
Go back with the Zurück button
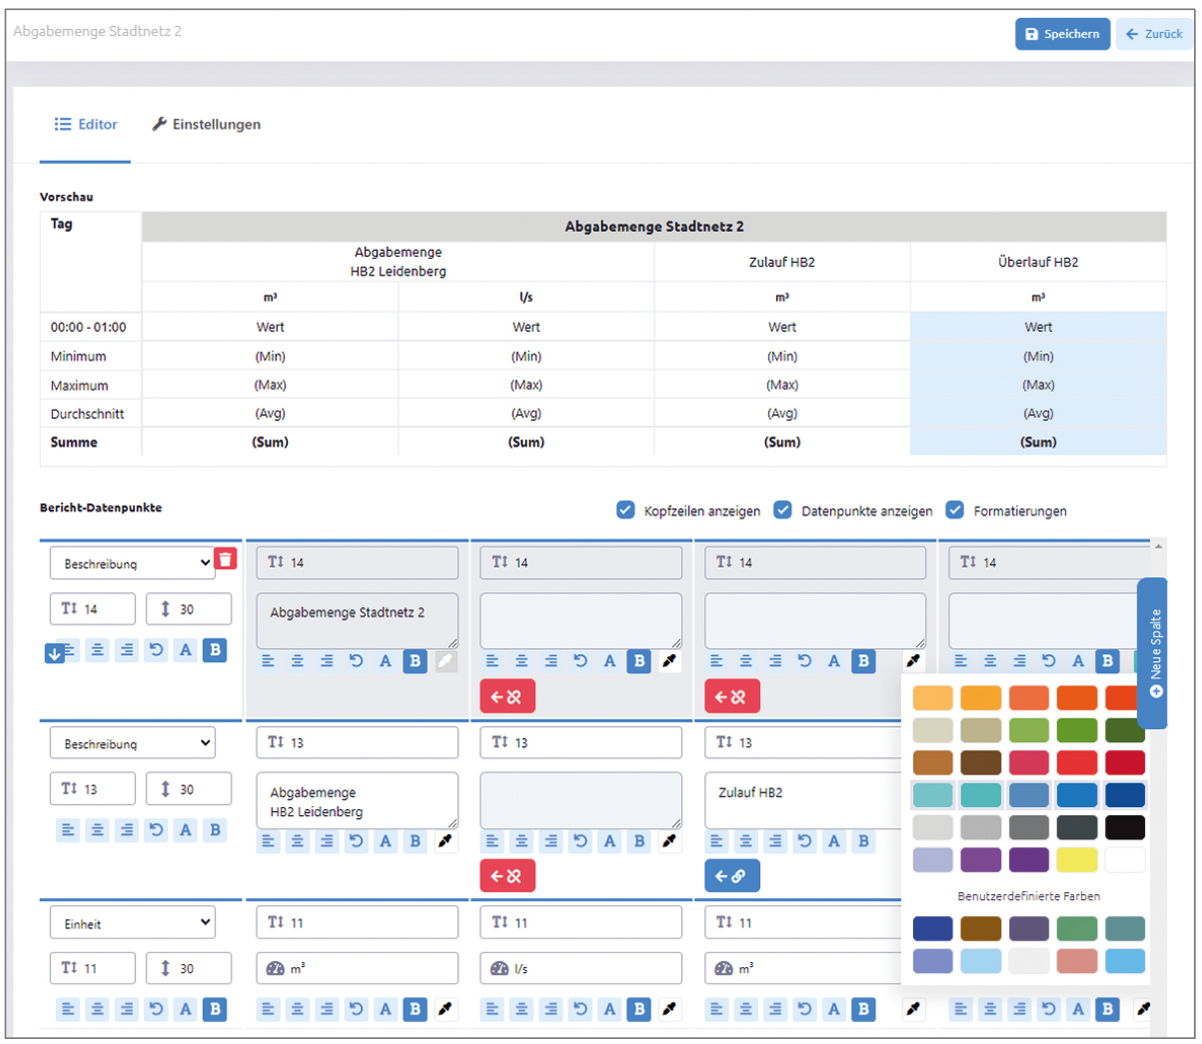1154,34
